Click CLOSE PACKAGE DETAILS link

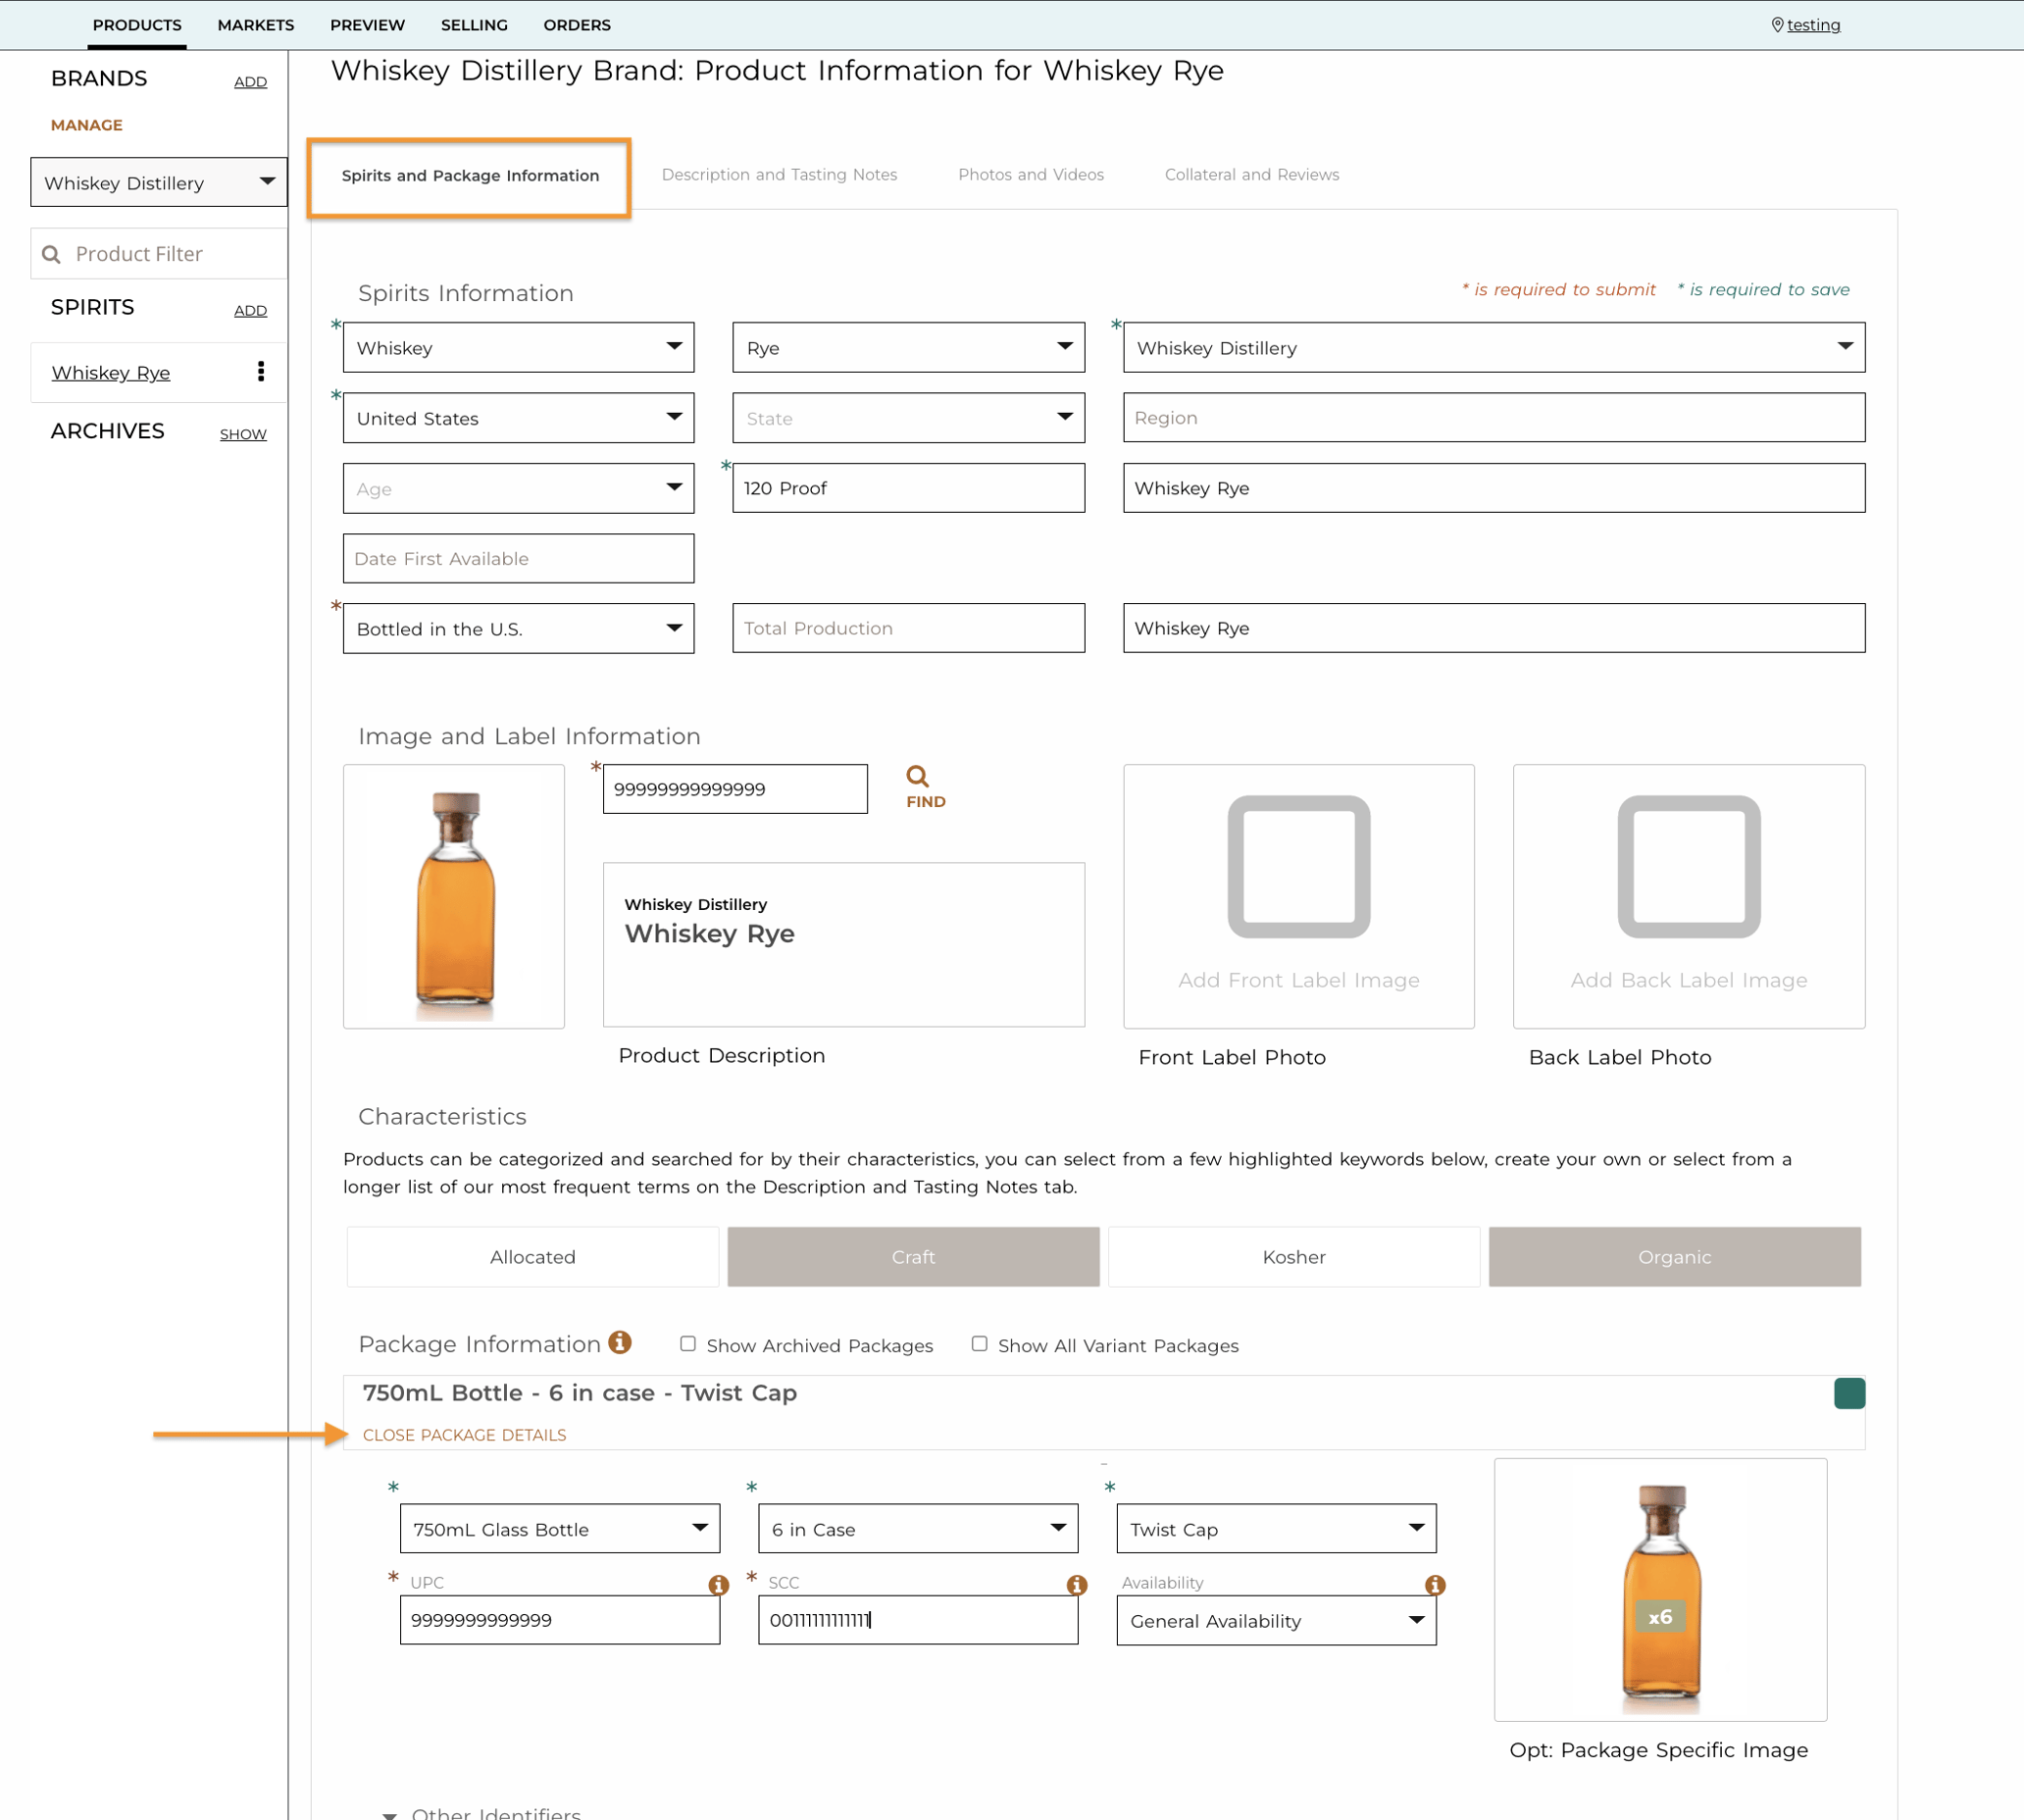tap(464, 1435)
